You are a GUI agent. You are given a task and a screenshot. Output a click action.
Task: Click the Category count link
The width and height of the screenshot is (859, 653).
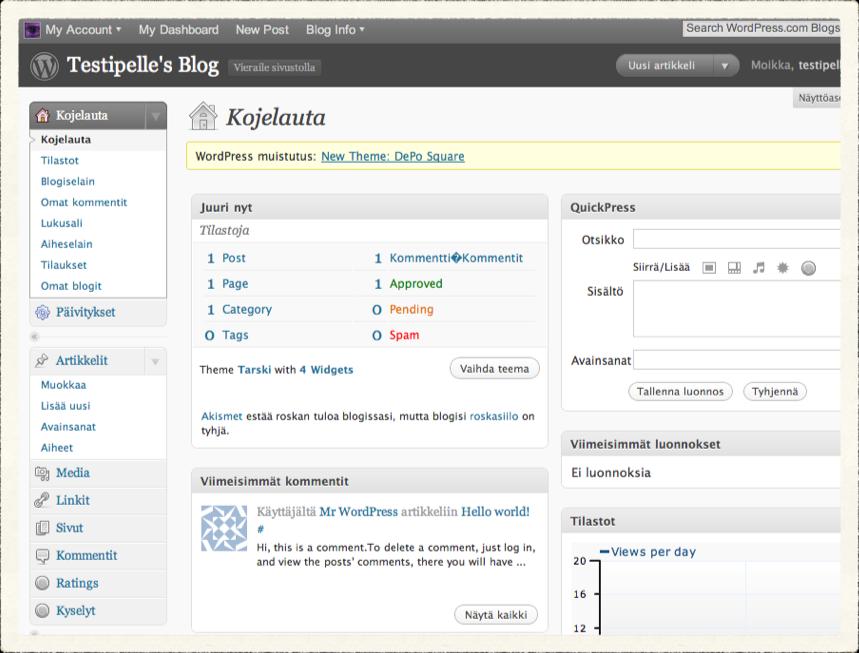click(247, 310)
